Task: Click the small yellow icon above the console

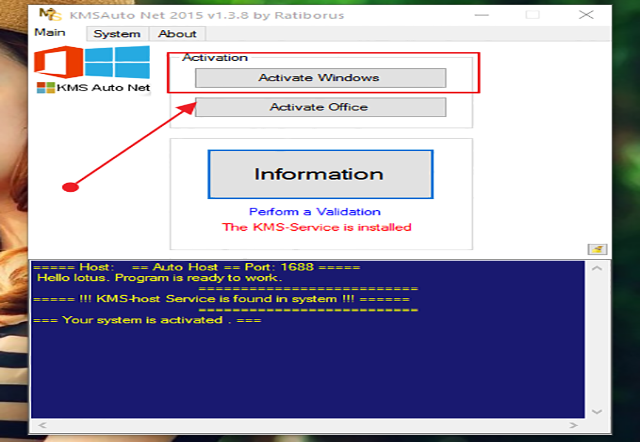Action: (x=597, y=249)
